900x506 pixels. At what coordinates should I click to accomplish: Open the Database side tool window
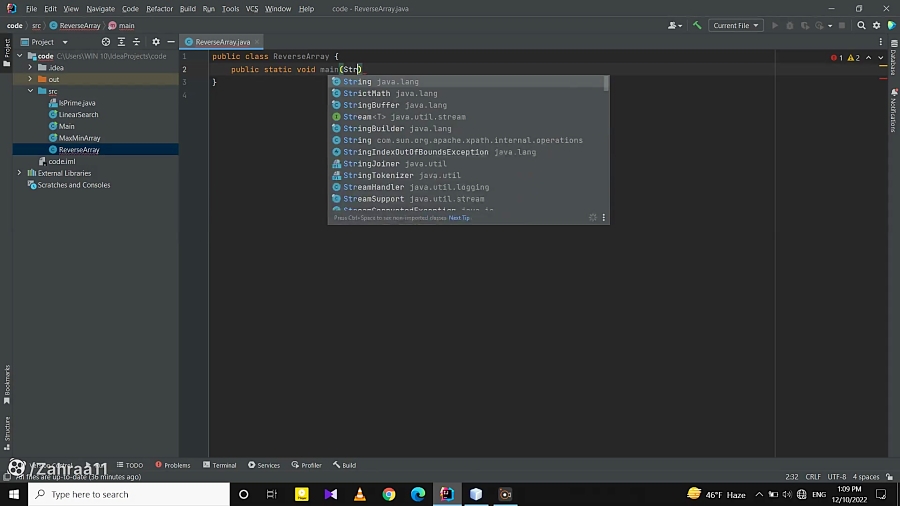click(x=893, y=63)
